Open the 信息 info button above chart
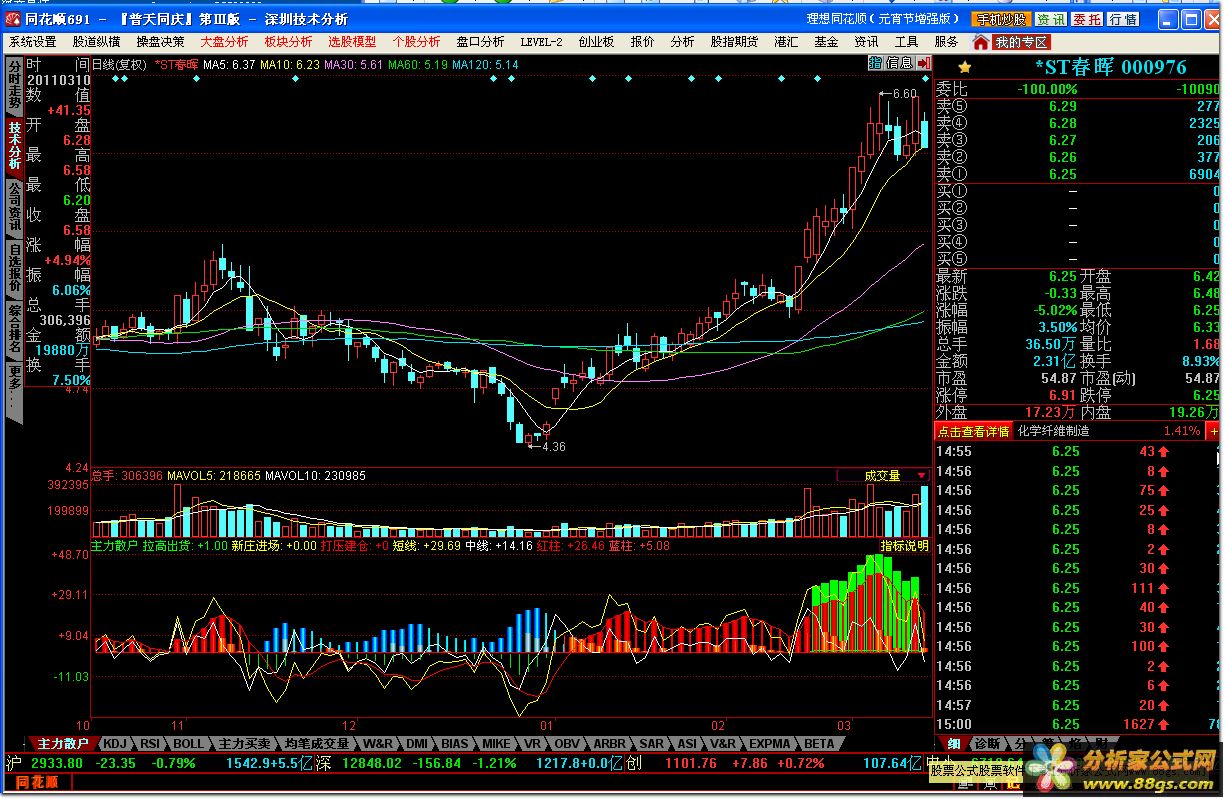 click(898, 63)
